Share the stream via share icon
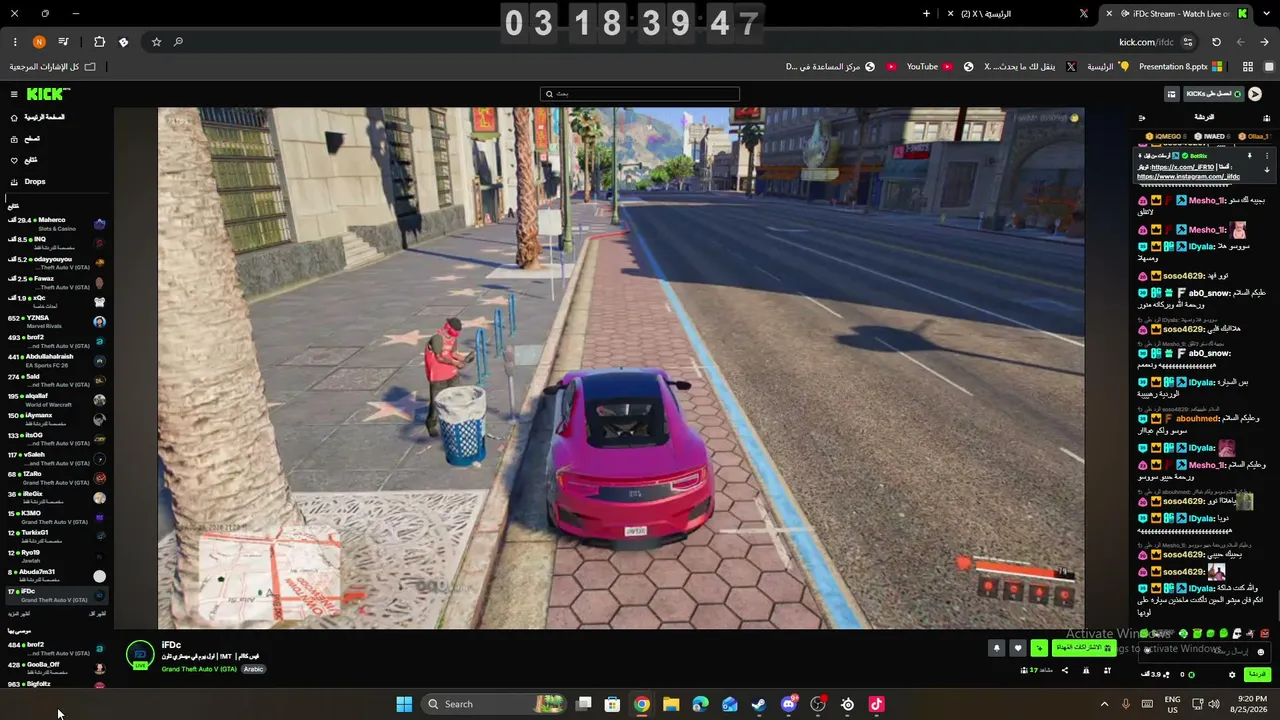The height and width of the screenshot is (720, 1280). 1064,670
